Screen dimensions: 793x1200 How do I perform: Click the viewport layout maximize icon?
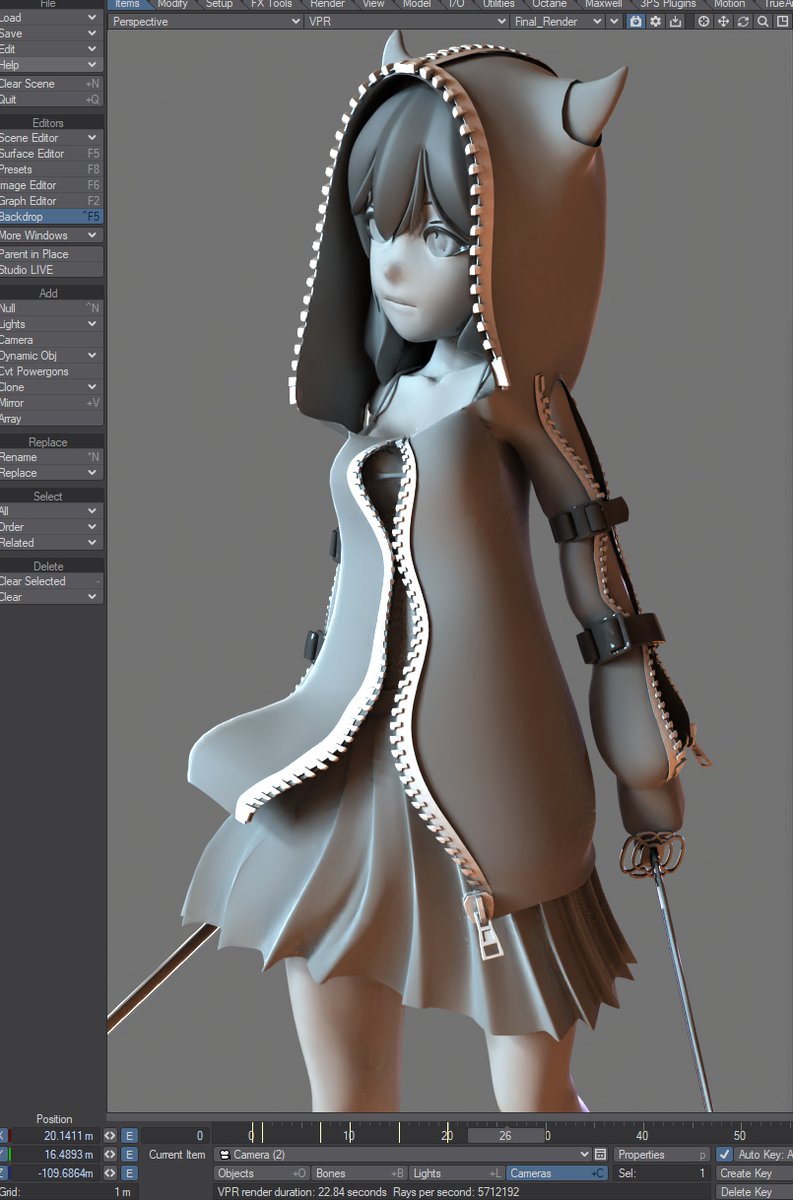783,21
